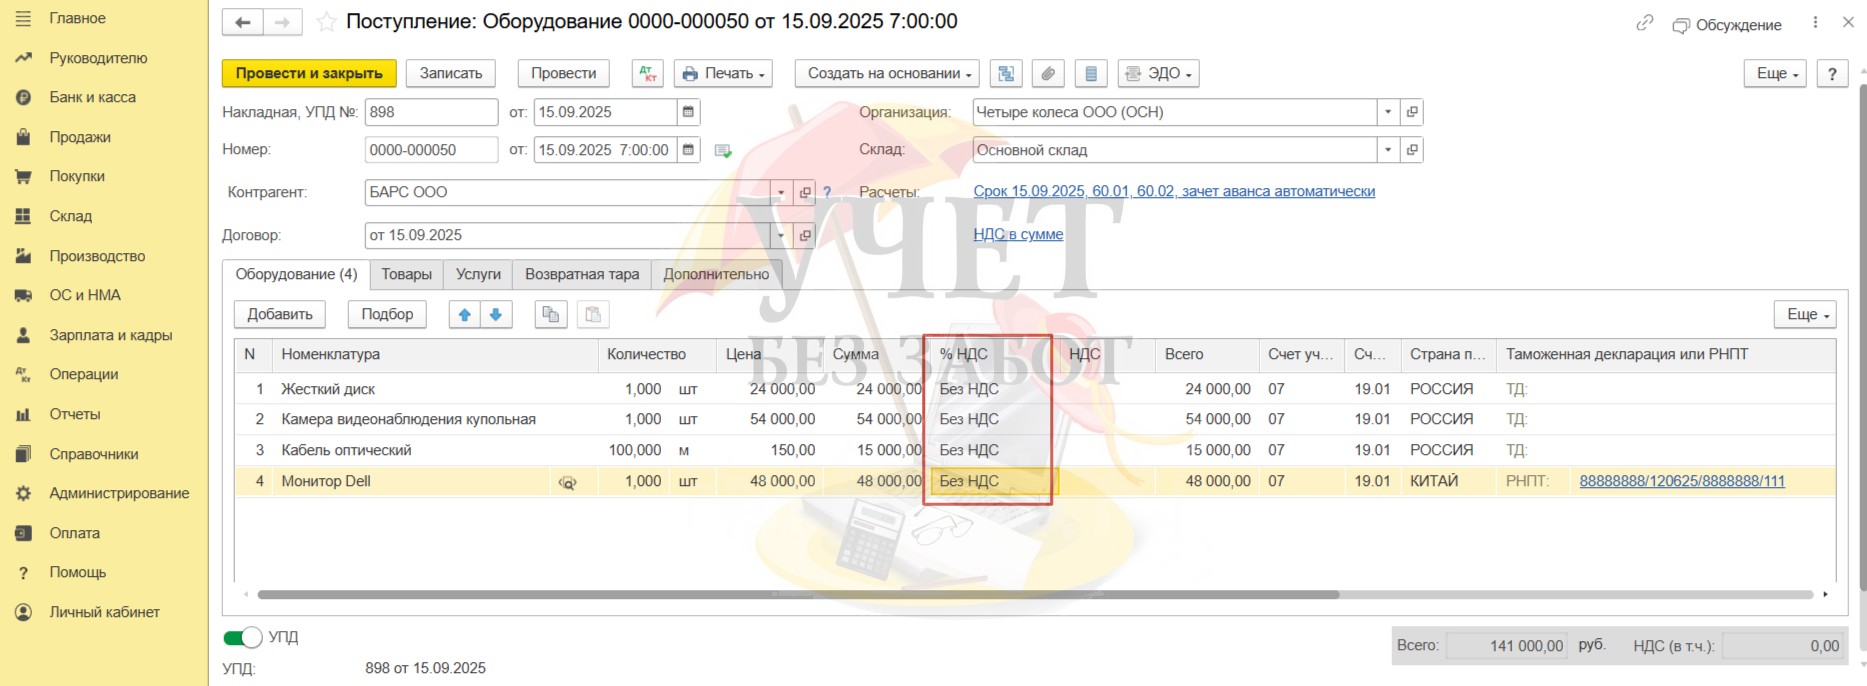This screenshot has width=1867, height=686.
Task: Click the paperclip attachments icon
Action: tap(1048, 73)
